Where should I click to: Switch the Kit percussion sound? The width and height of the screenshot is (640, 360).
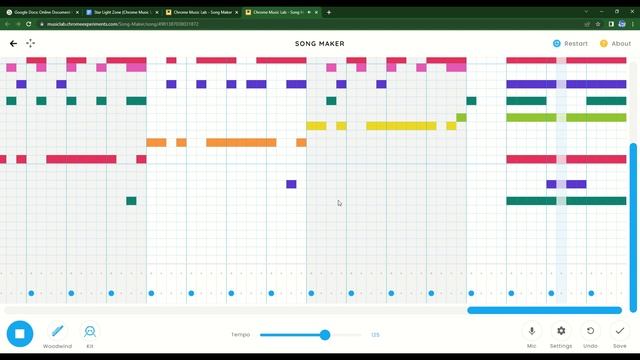coord(90,336)
